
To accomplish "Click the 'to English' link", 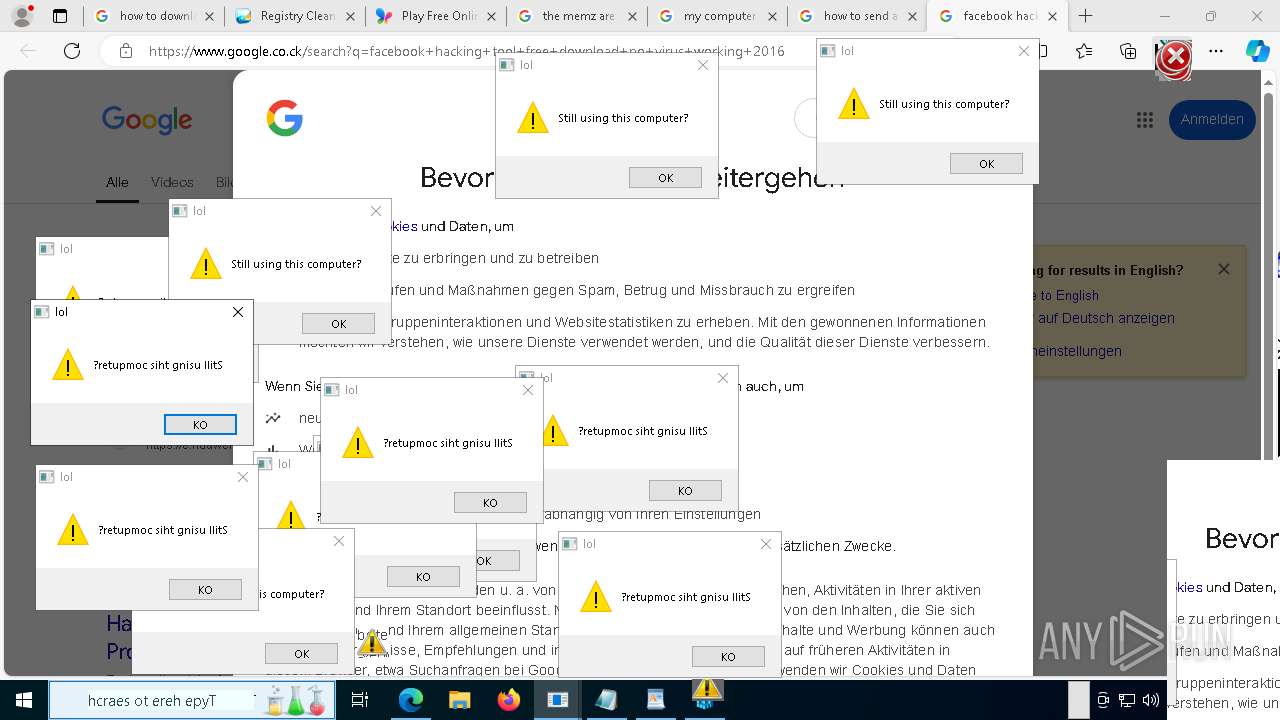I will point(1069,295).
